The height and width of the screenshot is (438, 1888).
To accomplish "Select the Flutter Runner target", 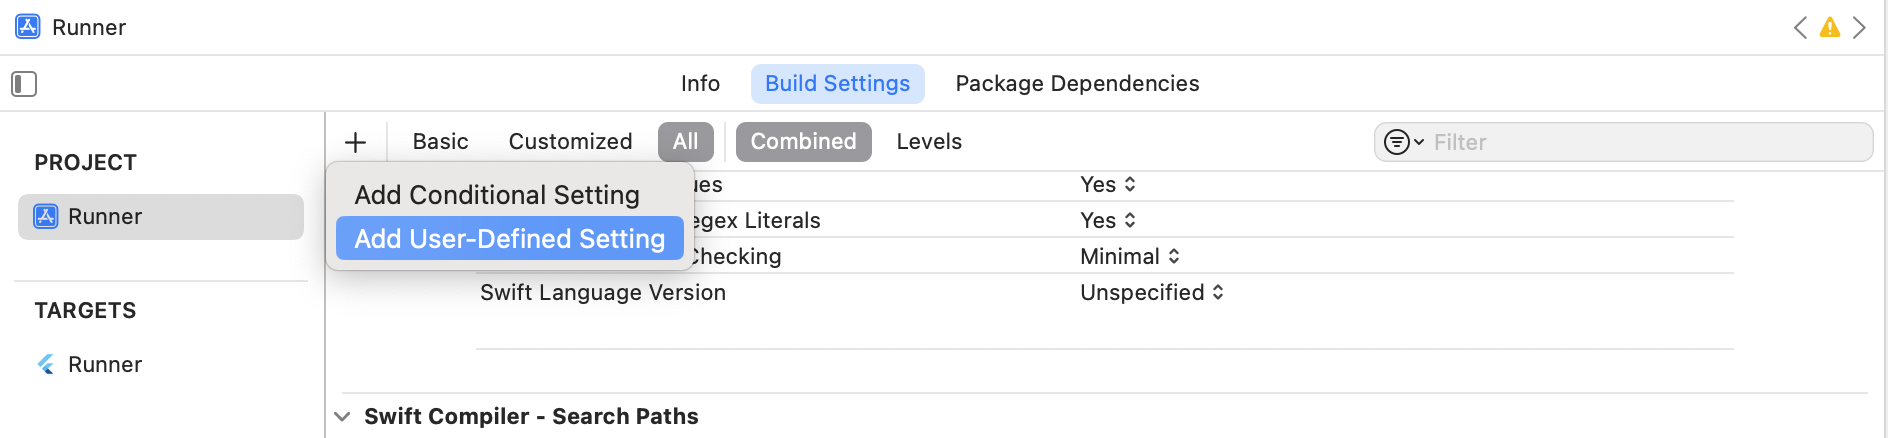I will (104, 365).
